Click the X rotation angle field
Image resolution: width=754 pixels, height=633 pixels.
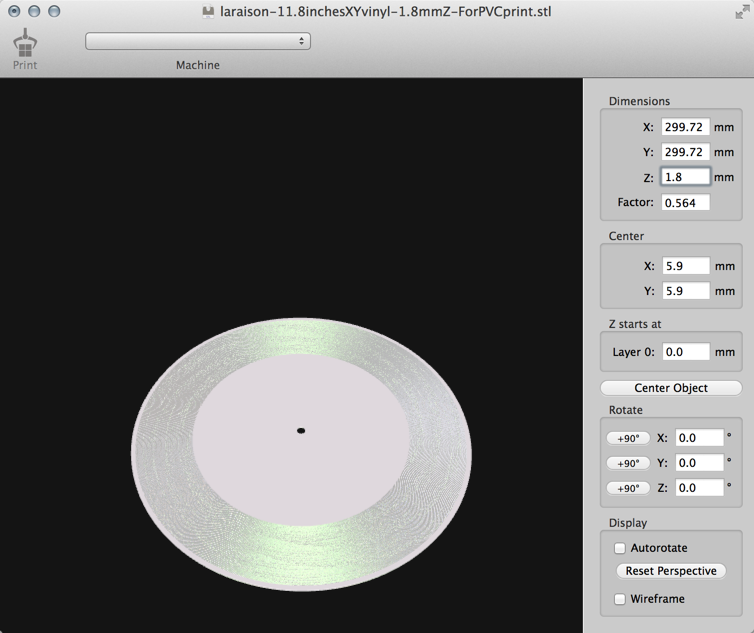[x=699, y=438]
